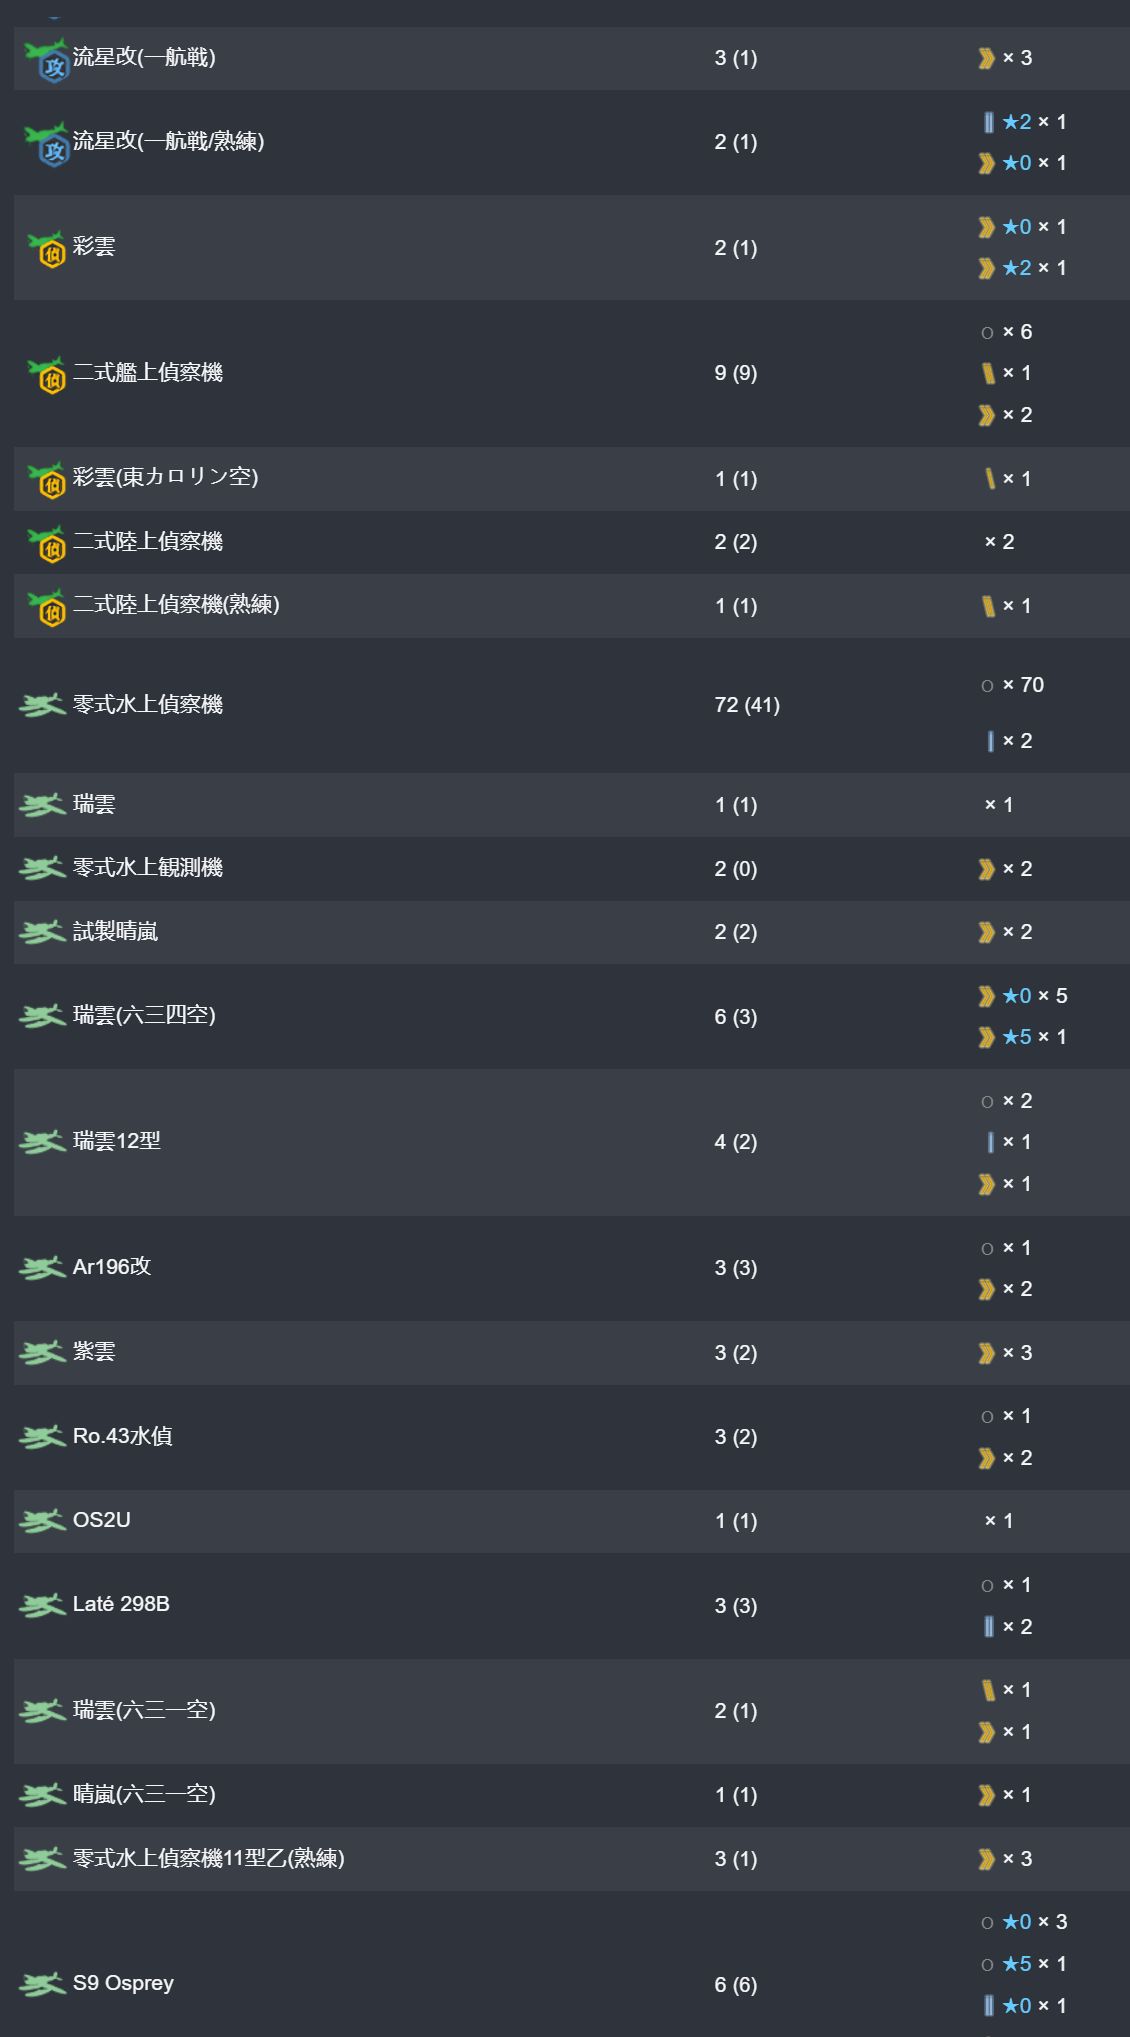Click the 72 (41) count for 零式水上偵察機
The height and width of the screenshot is (2037, 1130).
click(747, 705)
